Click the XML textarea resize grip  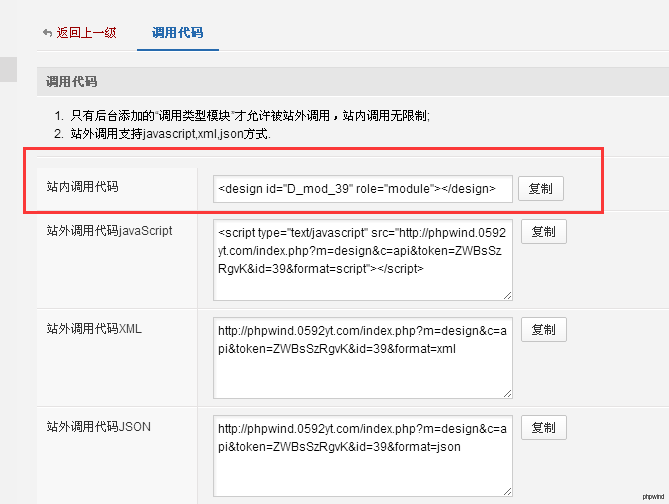click(507, 393)
